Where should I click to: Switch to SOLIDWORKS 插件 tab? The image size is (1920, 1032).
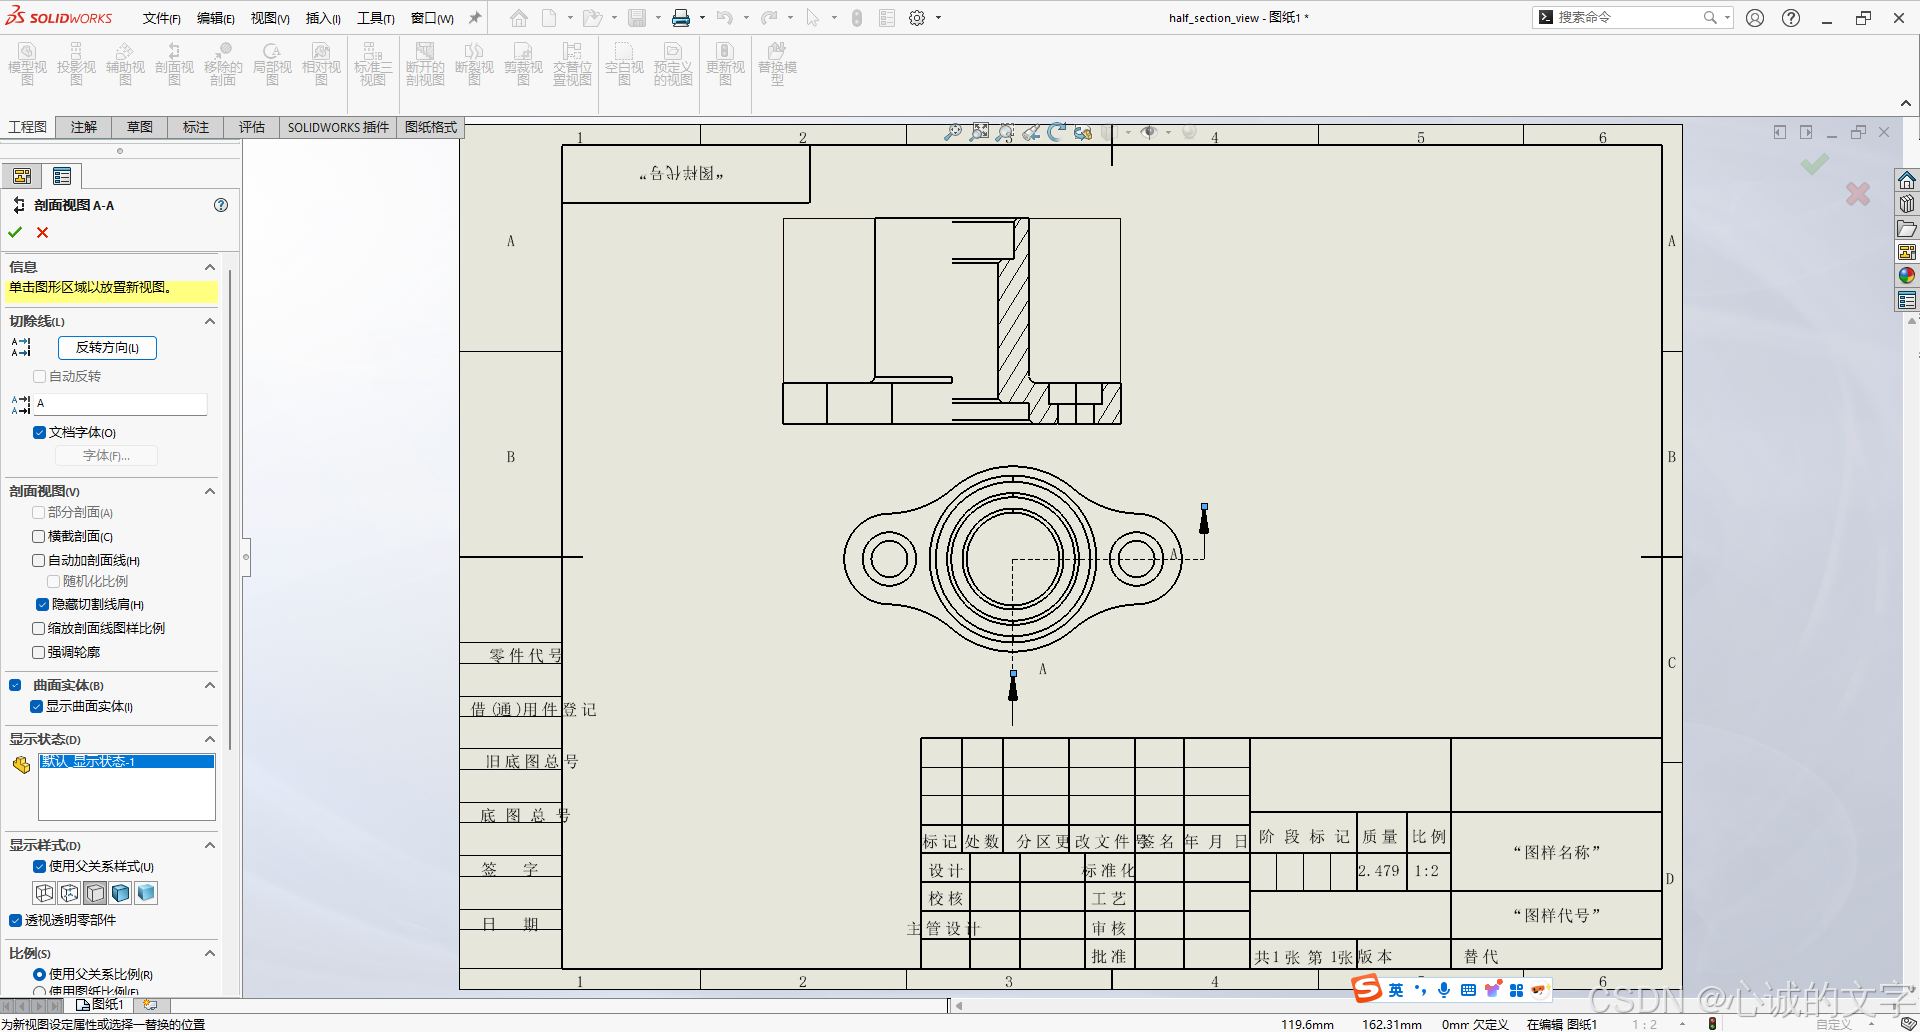pos(338,127)
